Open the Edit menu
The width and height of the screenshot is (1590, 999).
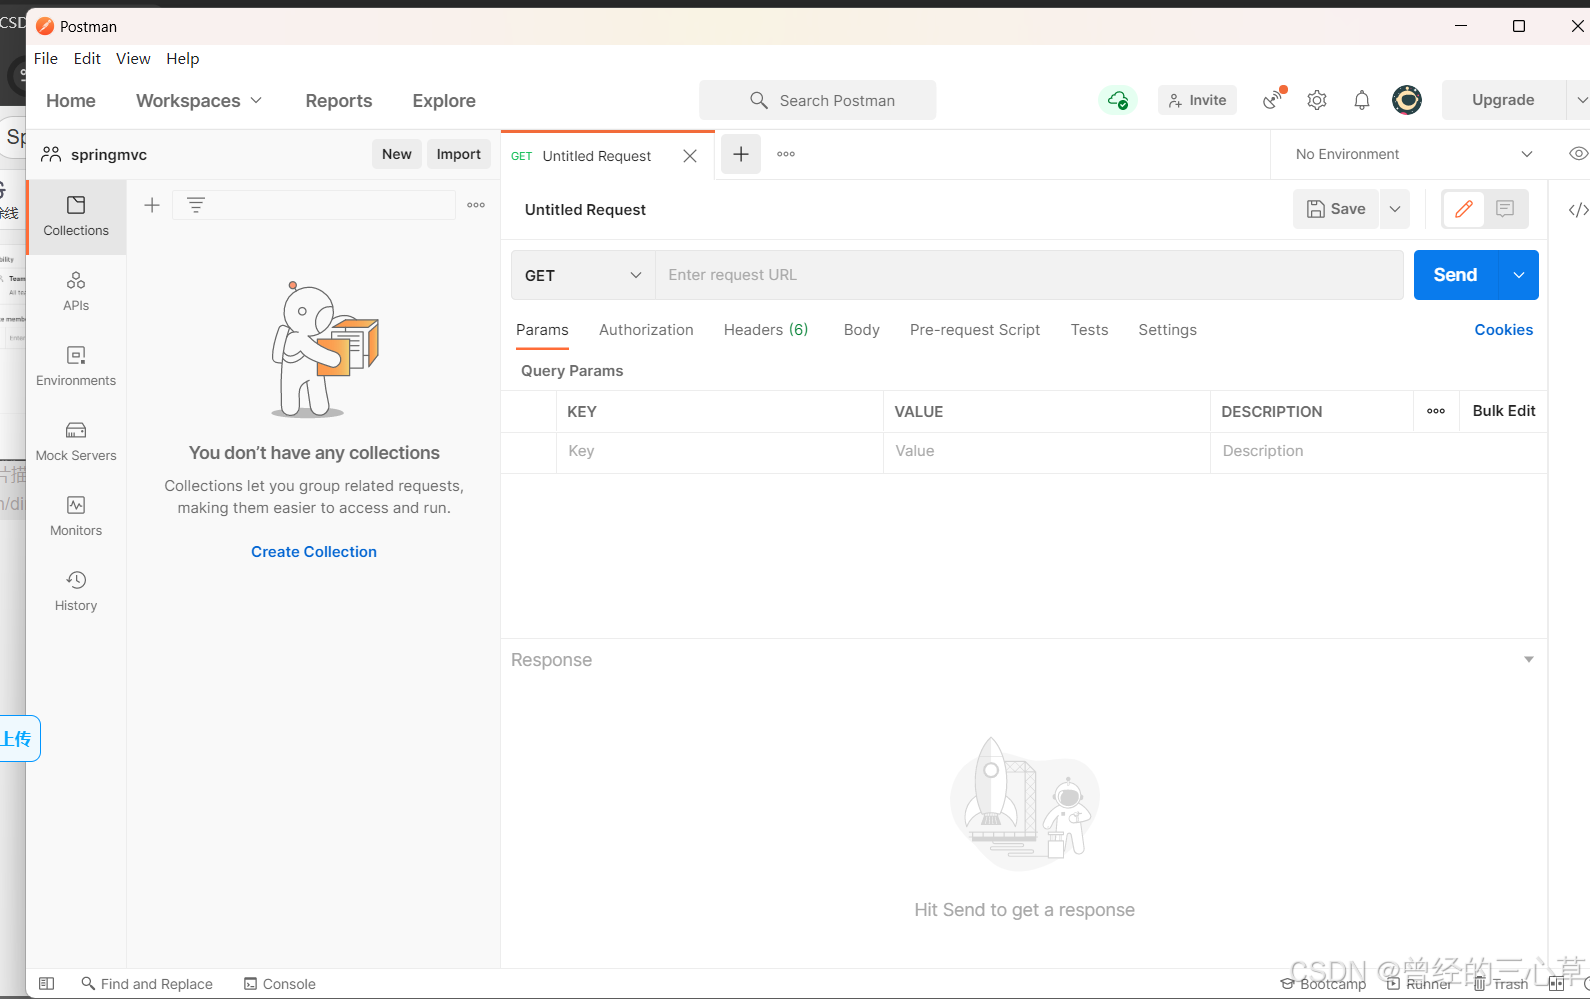point(87,59)
